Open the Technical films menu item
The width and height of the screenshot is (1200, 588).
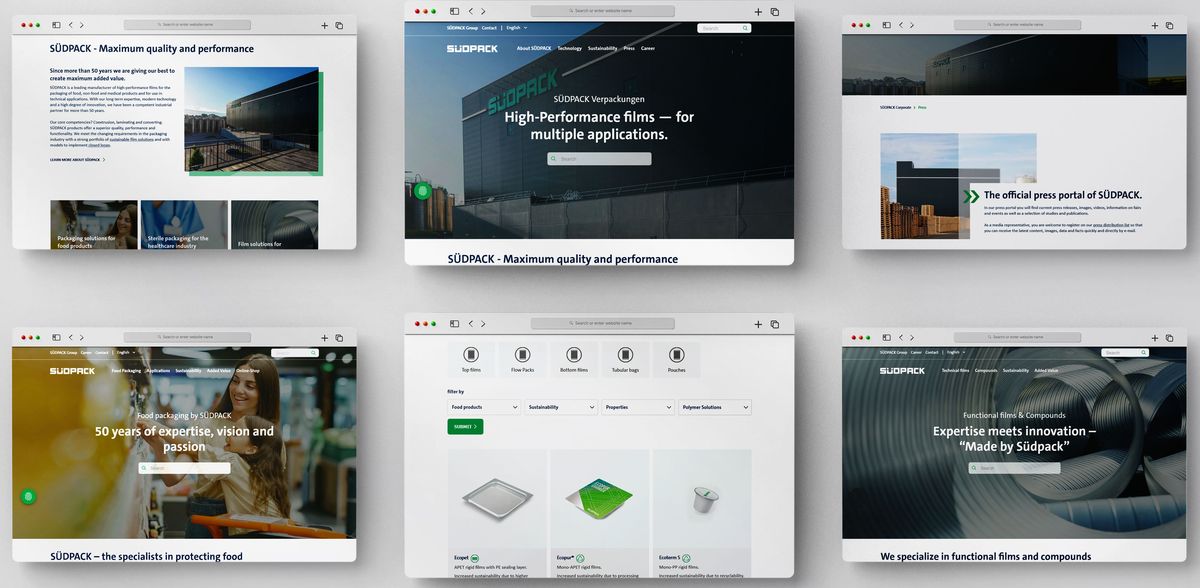[958, 370]
